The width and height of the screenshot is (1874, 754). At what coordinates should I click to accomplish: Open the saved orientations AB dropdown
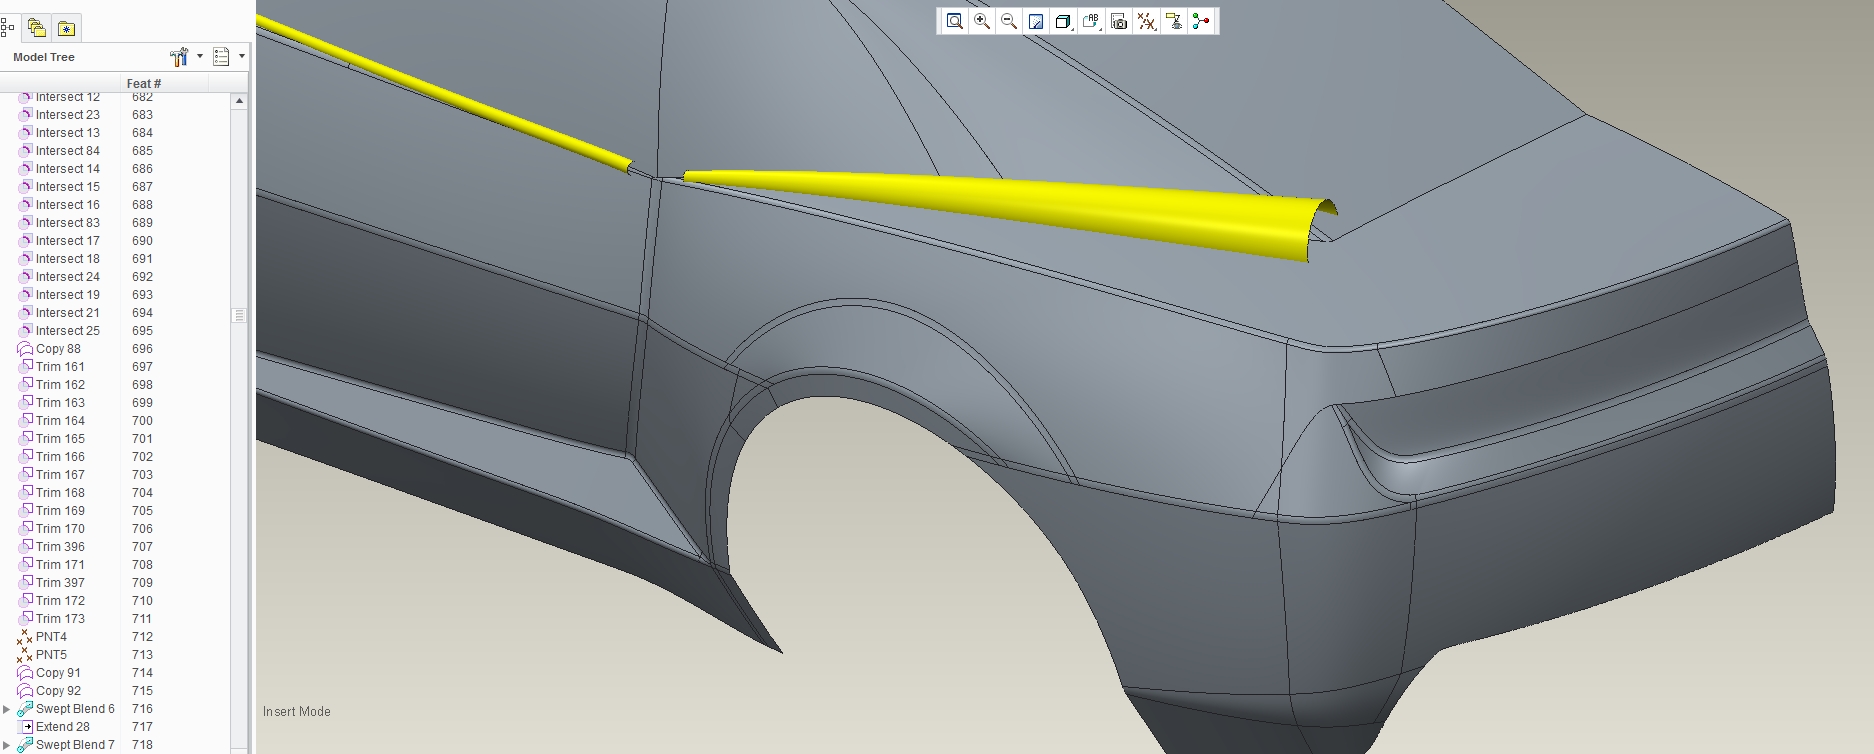click(x=1091, y=21)
